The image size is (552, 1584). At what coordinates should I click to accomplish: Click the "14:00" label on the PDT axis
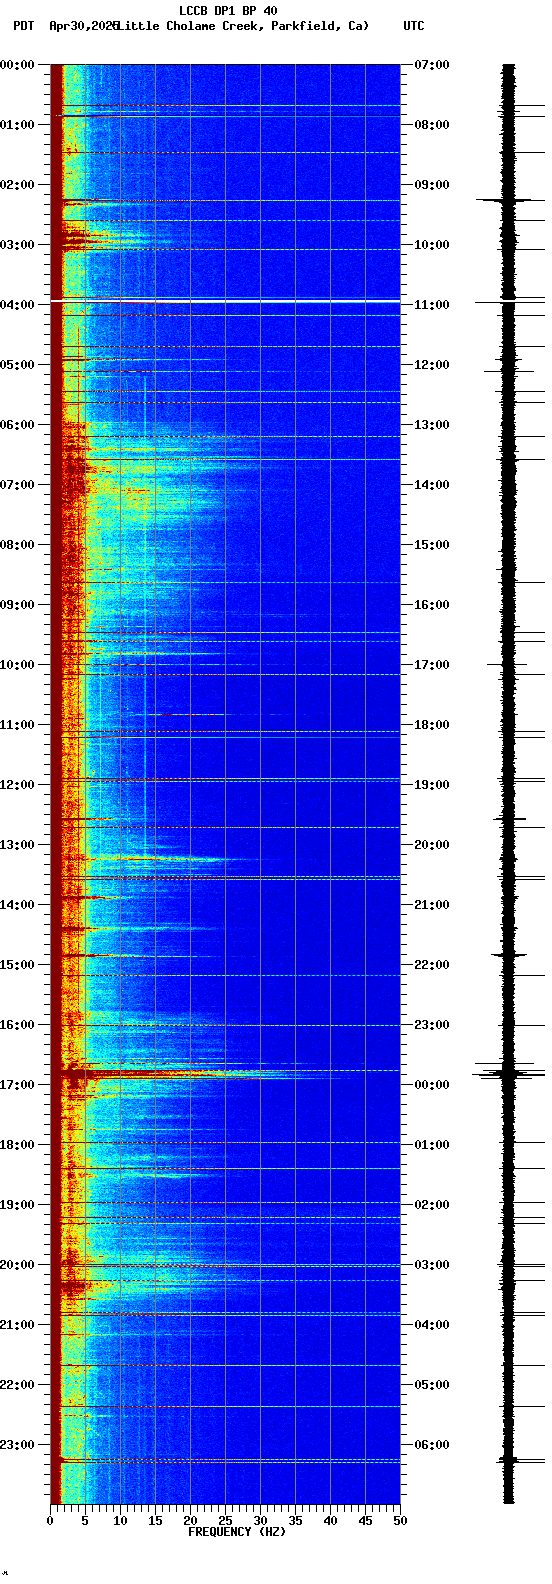pos(17,905)
